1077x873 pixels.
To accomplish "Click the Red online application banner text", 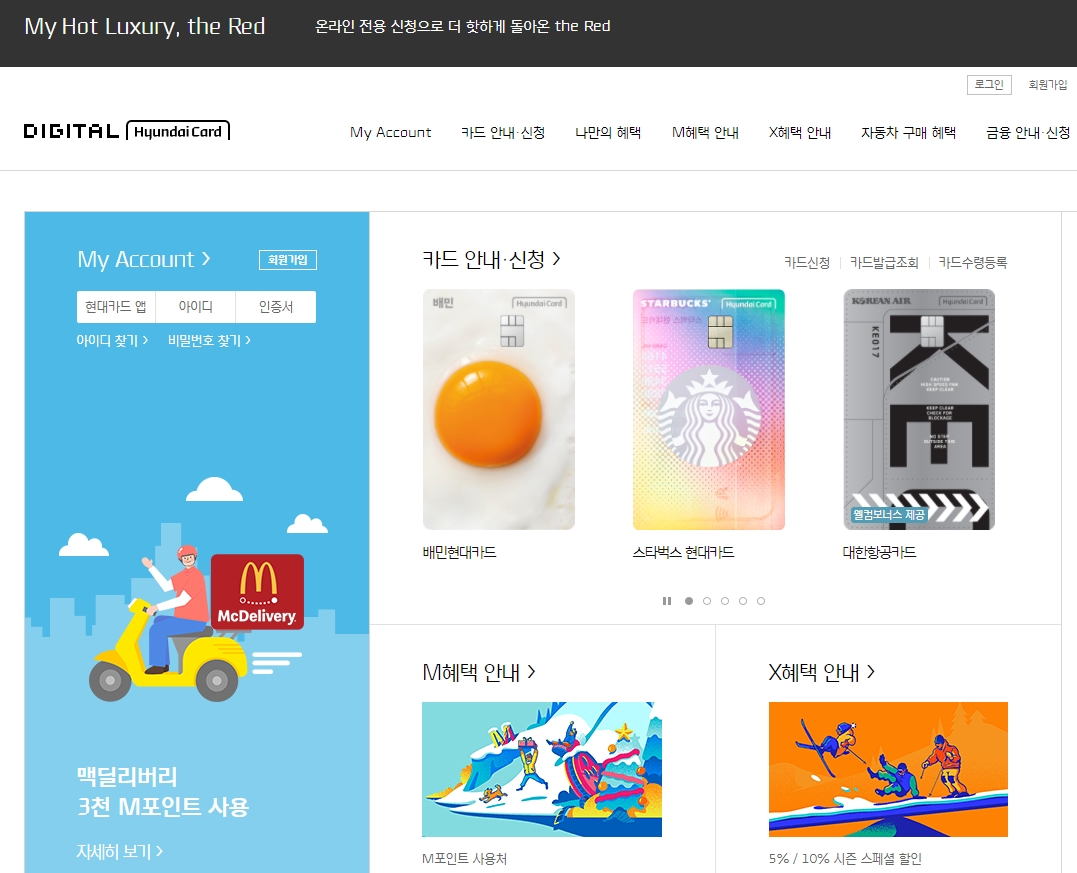I will (x=462, y=26).
